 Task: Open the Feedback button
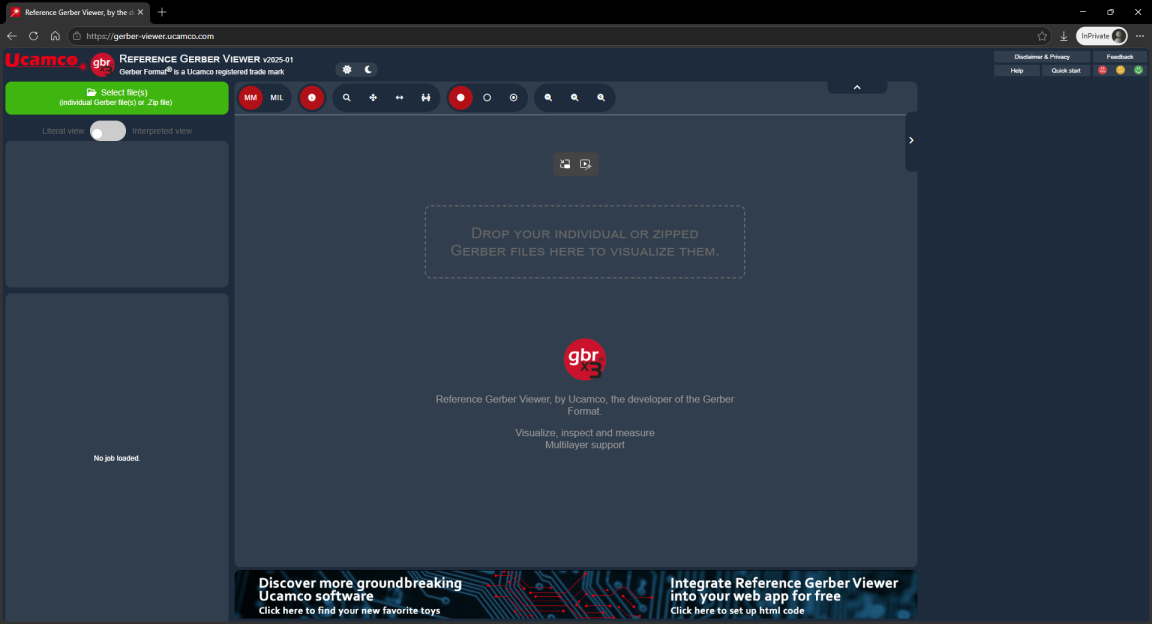1120,57
